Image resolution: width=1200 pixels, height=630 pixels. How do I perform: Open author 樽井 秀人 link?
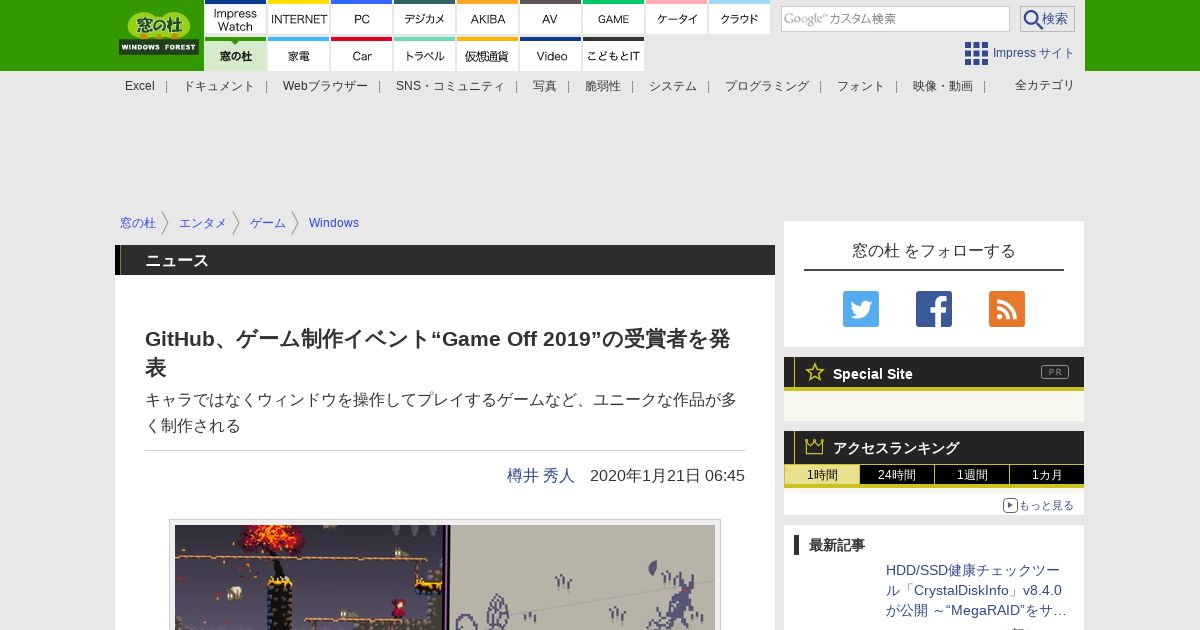[541, 476]
